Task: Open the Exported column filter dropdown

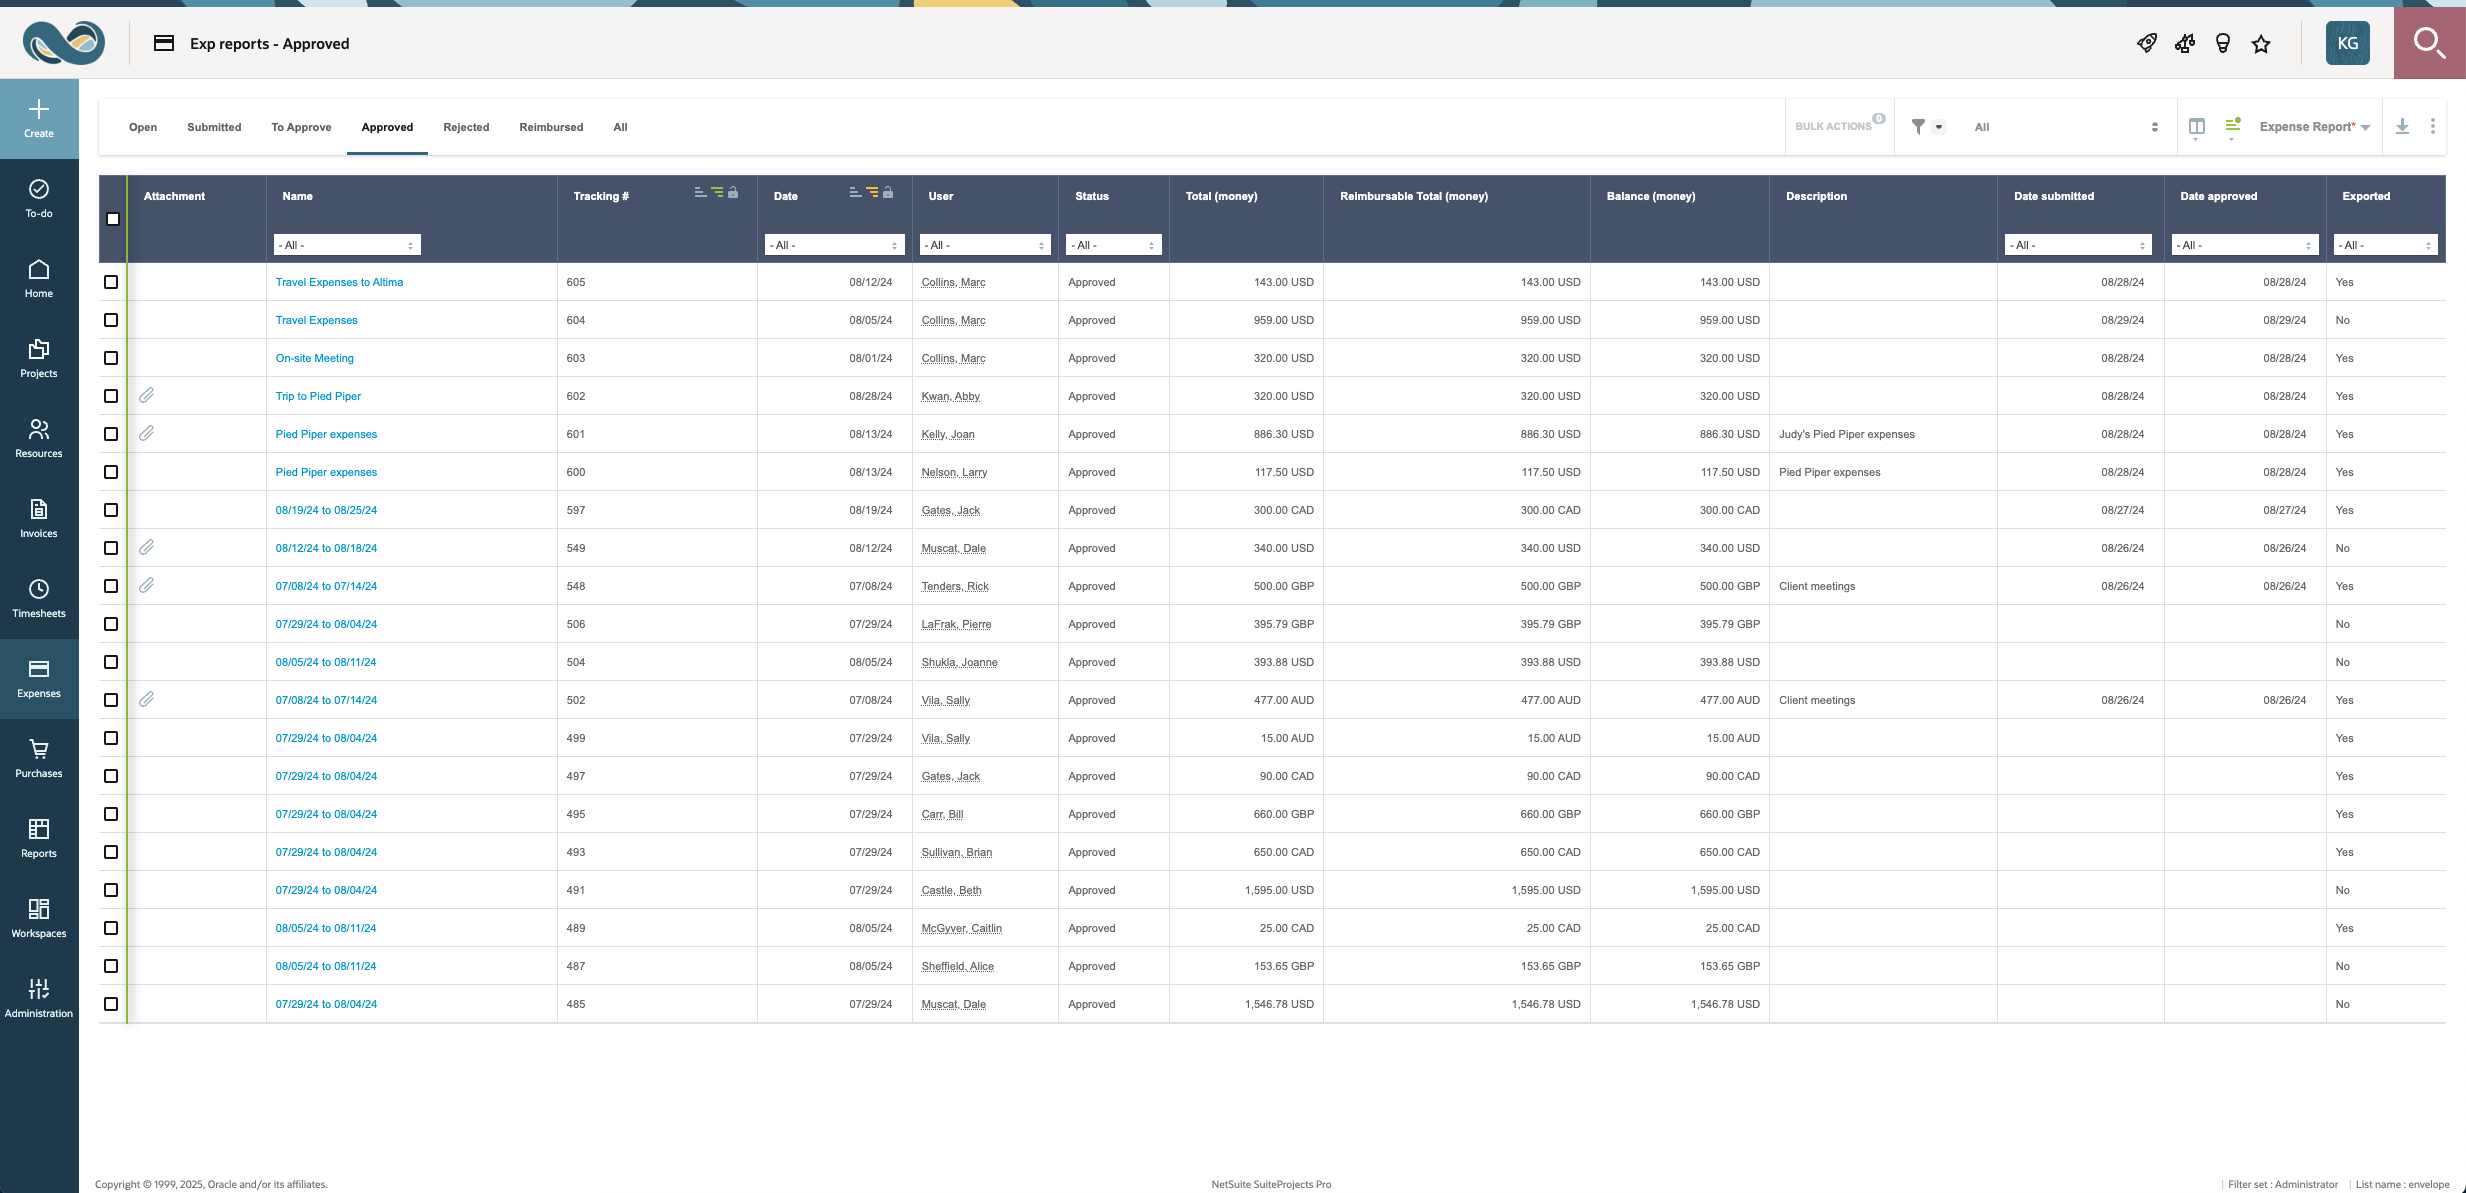Action: coord(2386,245)
